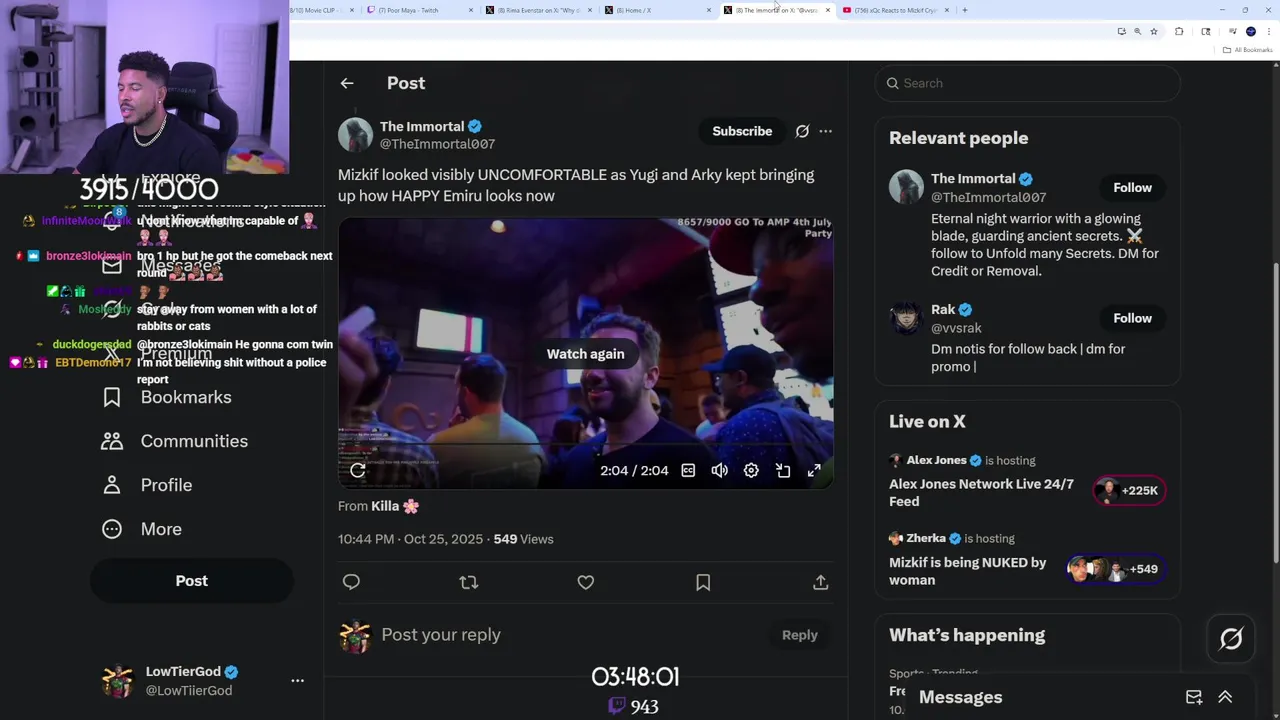Open The Immortal's profile avatar on post
Viewport: 1280px width, 720px height.
(x=355, y=135)
